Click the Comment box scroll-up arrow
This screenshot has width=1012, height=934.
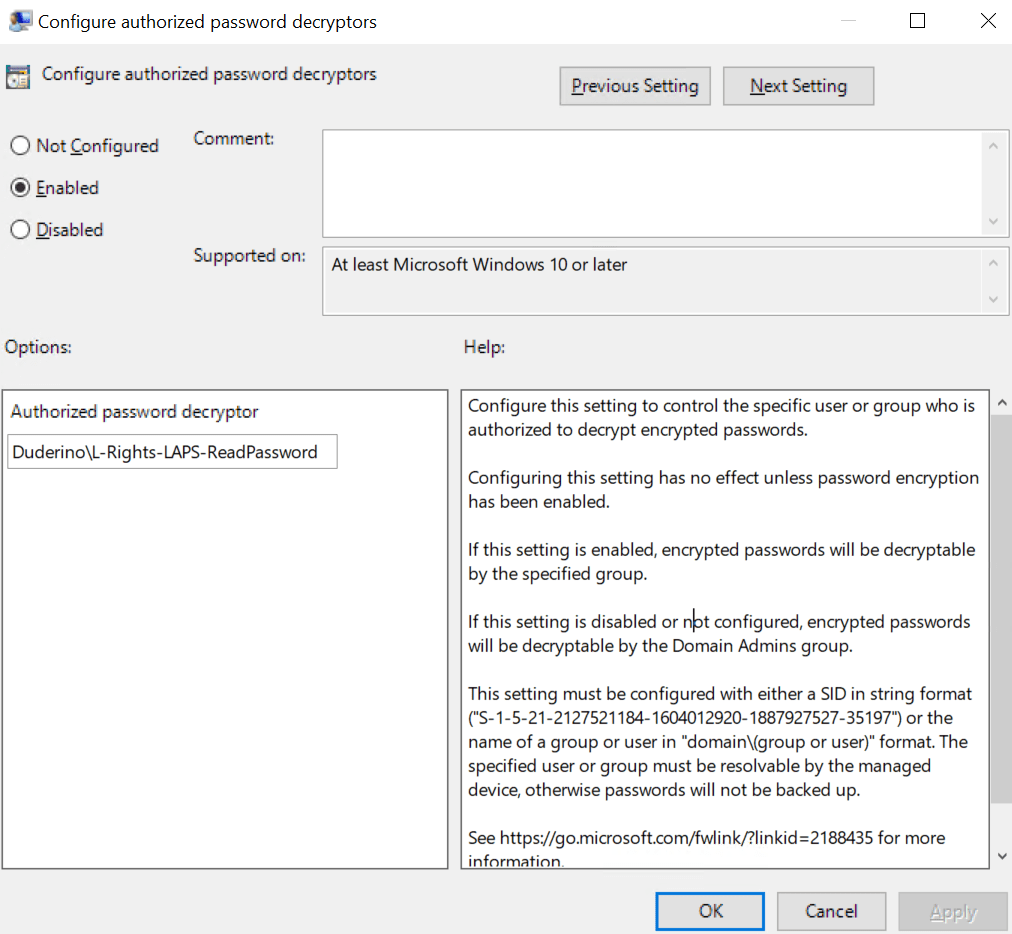993,146
